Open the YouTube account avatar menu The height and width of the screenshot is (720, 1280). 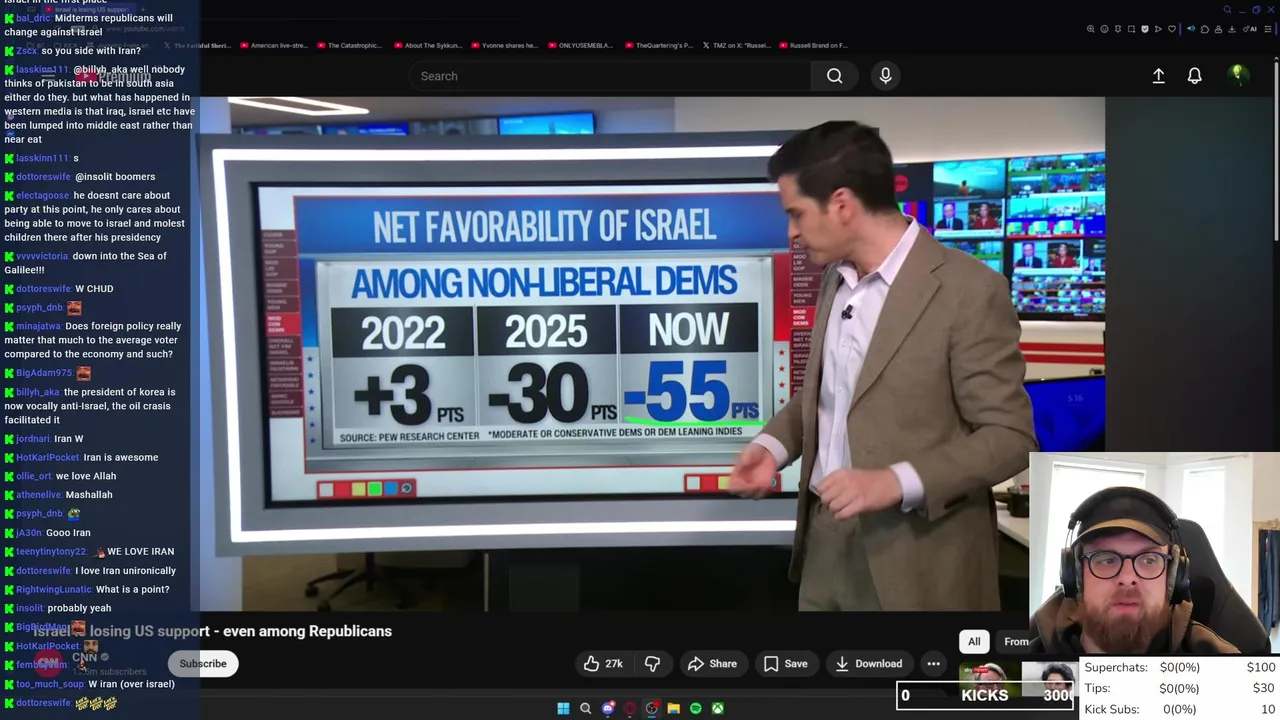[1237, 75]
